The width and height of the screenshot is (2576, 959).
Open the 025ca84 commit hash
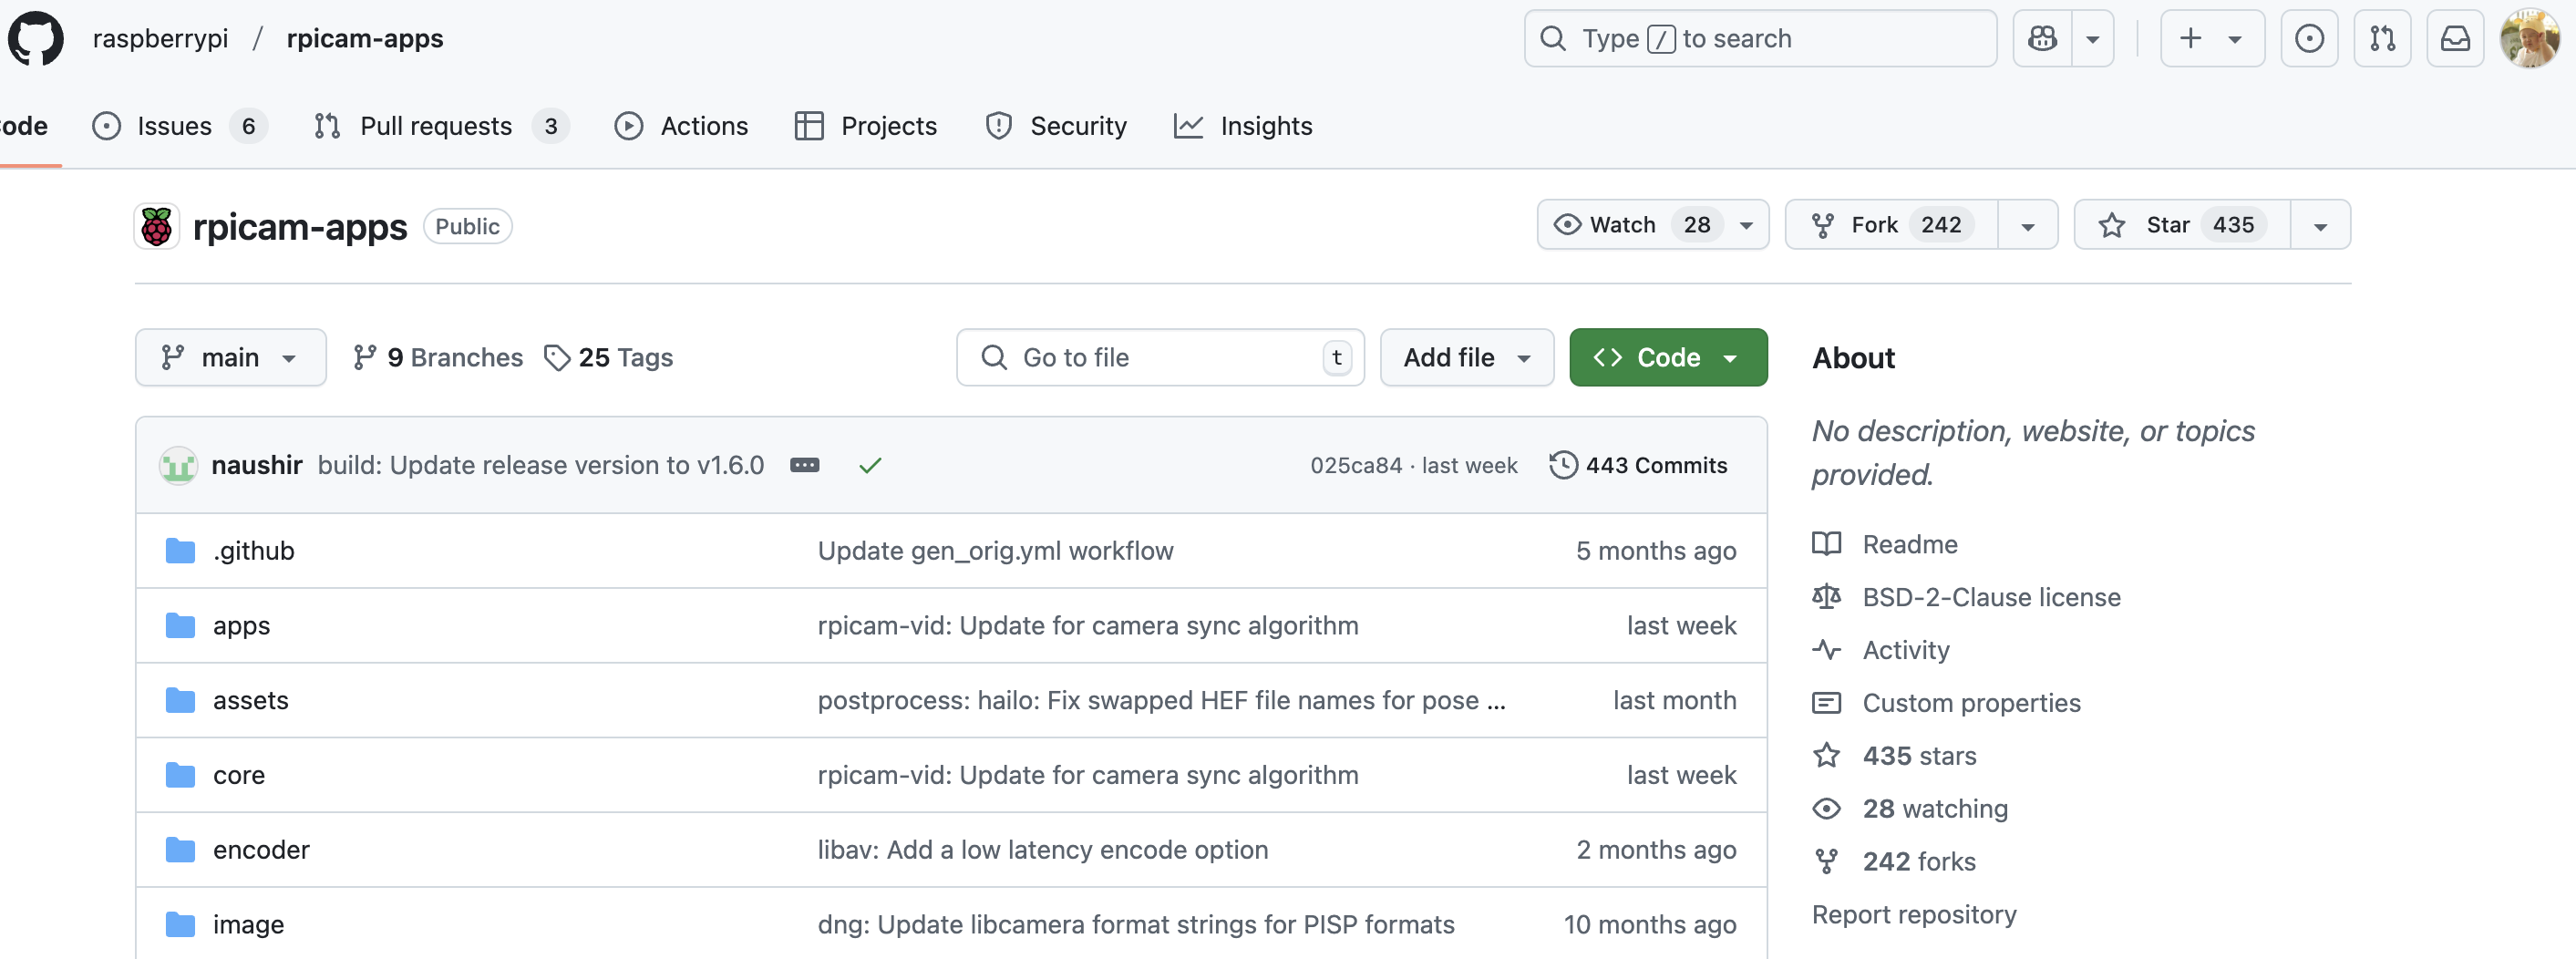1356,465
